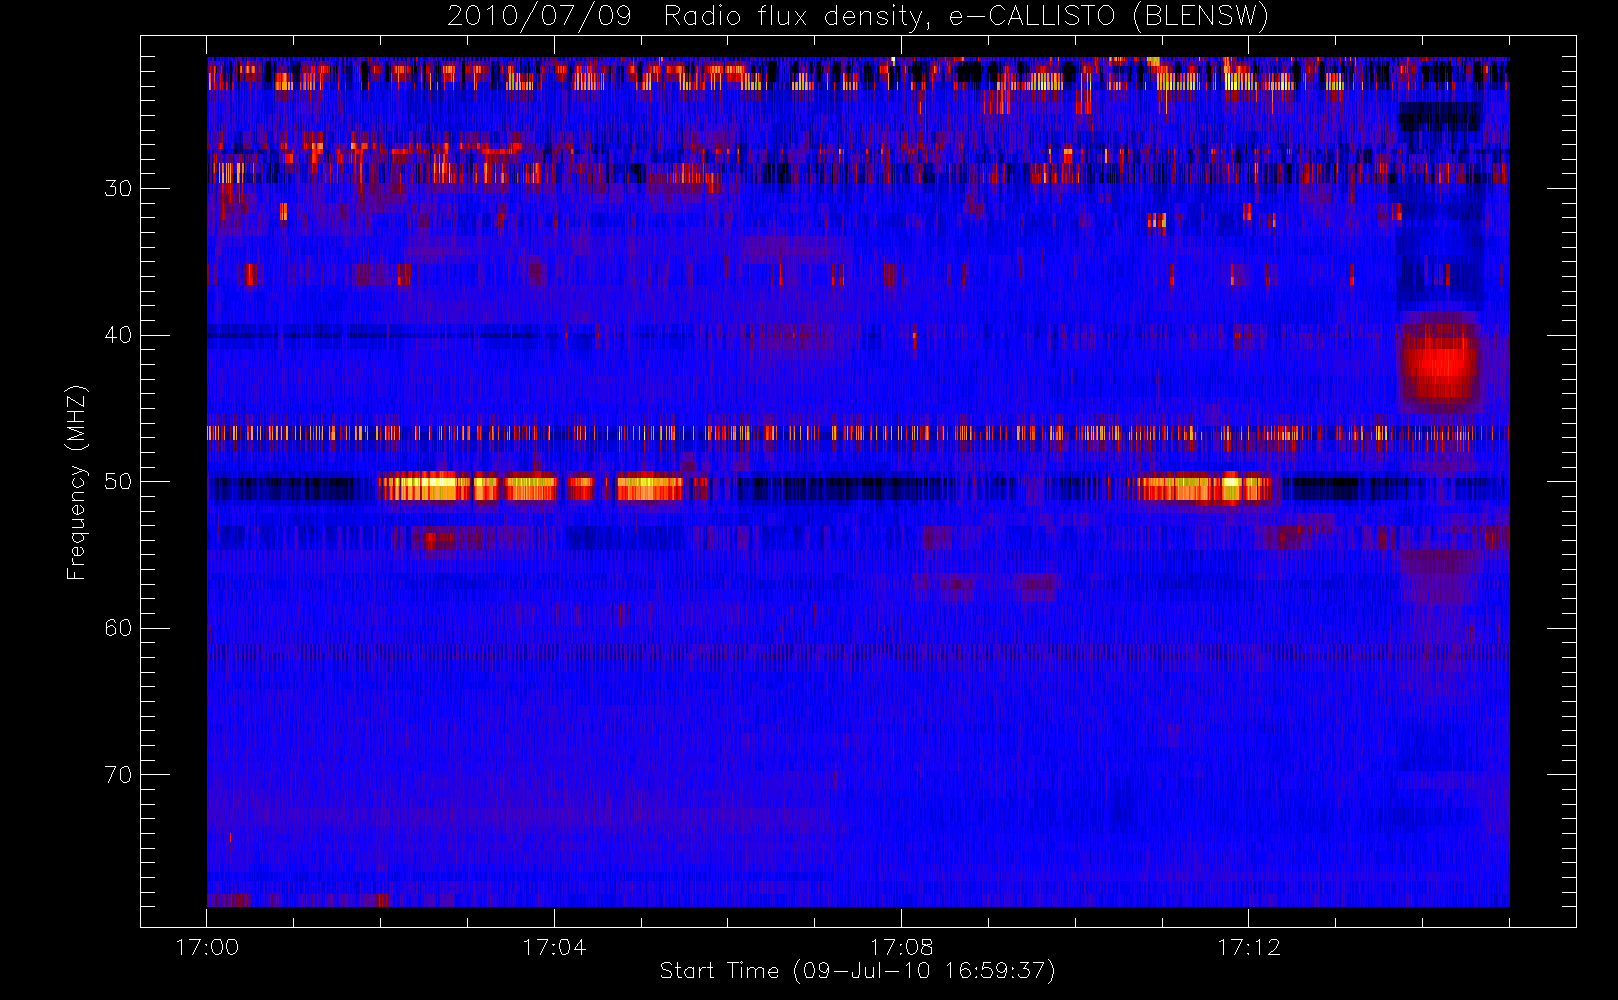The height and width of the screenshot is (1000, 1618).
Task: Click the large red burst near 42 MHz
Action: pyautogui.click(x=1440, y=362)
